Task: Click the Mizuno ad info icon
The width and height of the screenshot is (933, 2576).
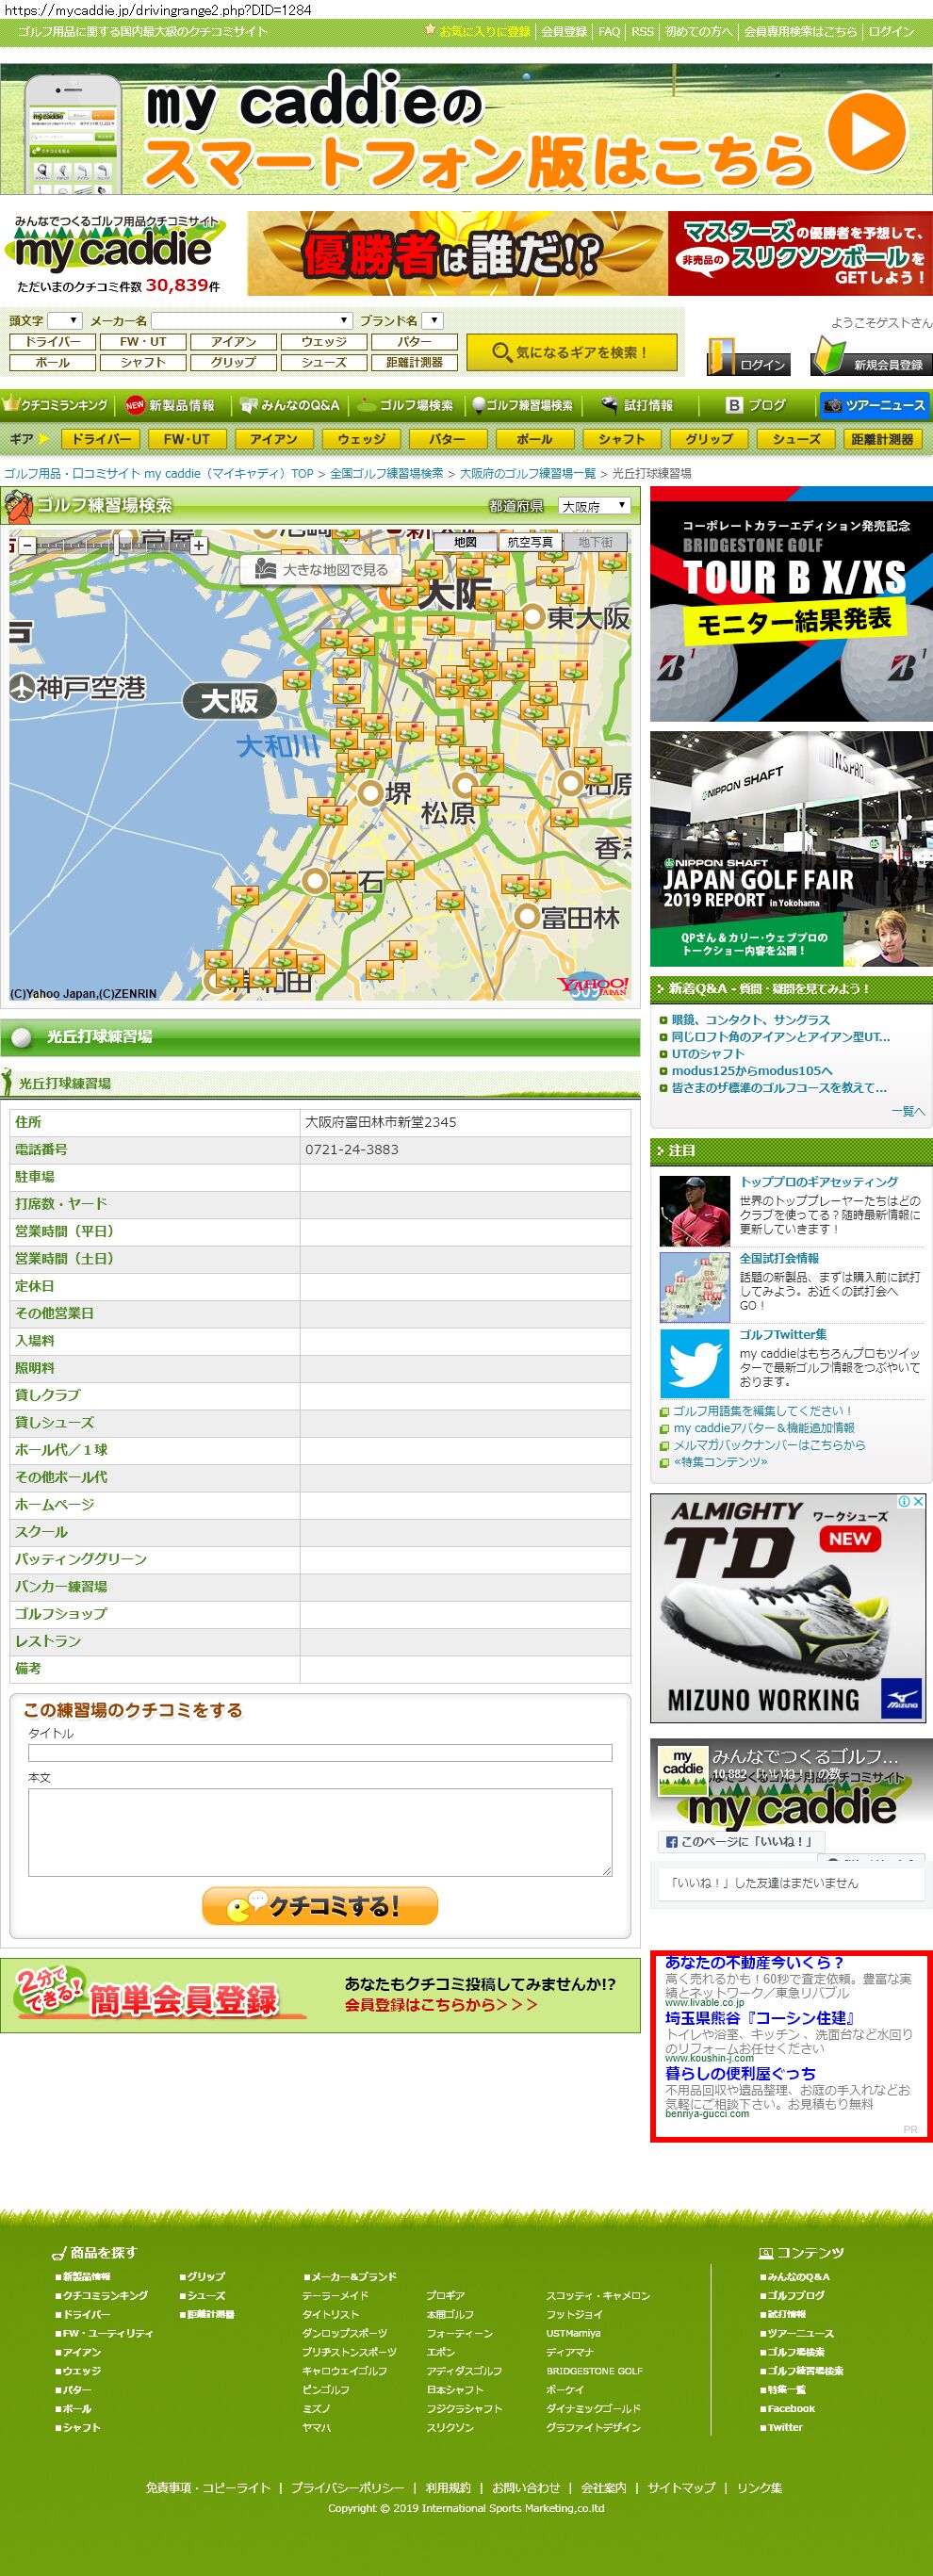Action: (904, 1501)
